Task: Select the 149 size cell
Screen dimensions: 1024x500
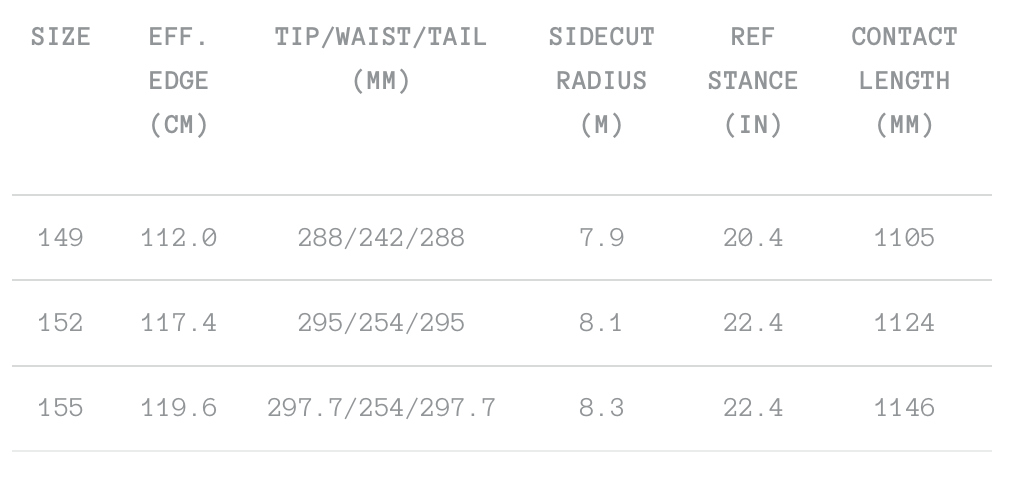Action: [x=61, y=238]
